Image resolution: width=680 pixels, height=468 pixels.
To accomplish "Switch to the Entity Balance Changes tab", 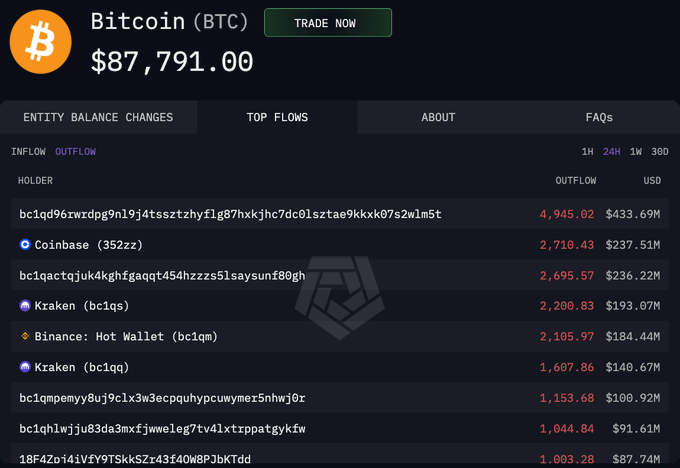I will (98, 118).
